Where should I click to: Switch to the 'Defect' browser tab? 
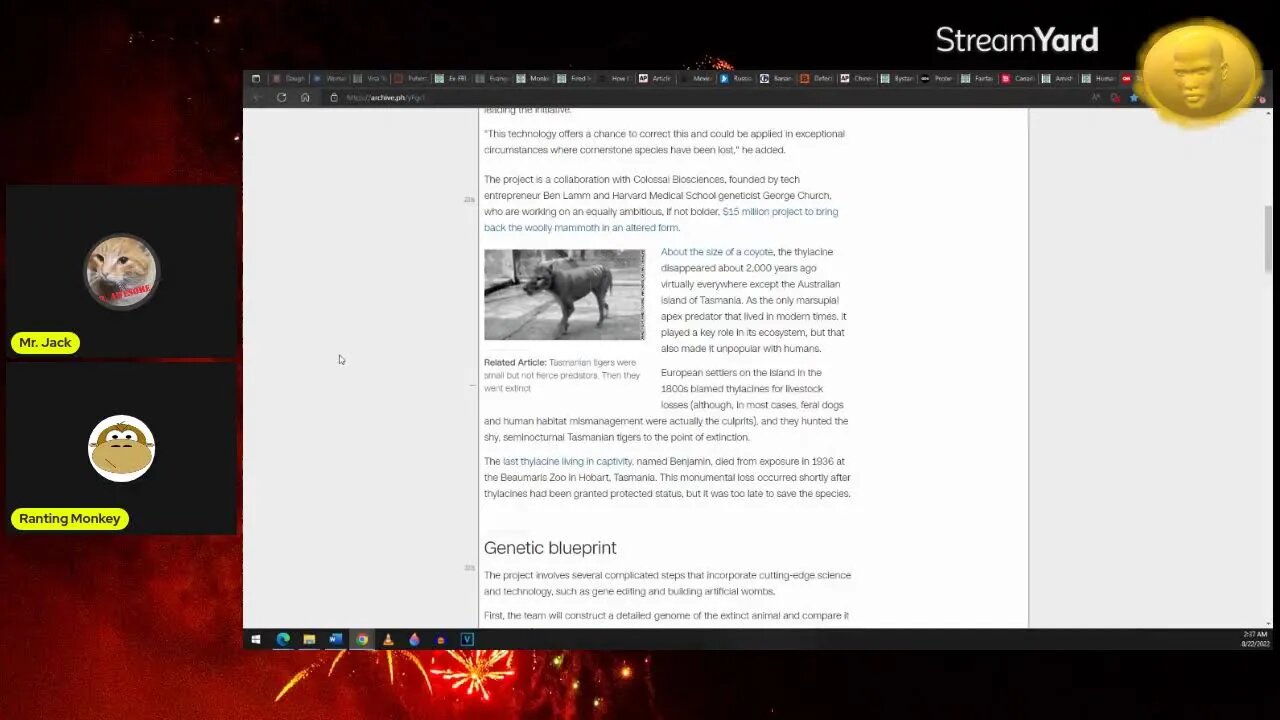click(x=818, y=78)
